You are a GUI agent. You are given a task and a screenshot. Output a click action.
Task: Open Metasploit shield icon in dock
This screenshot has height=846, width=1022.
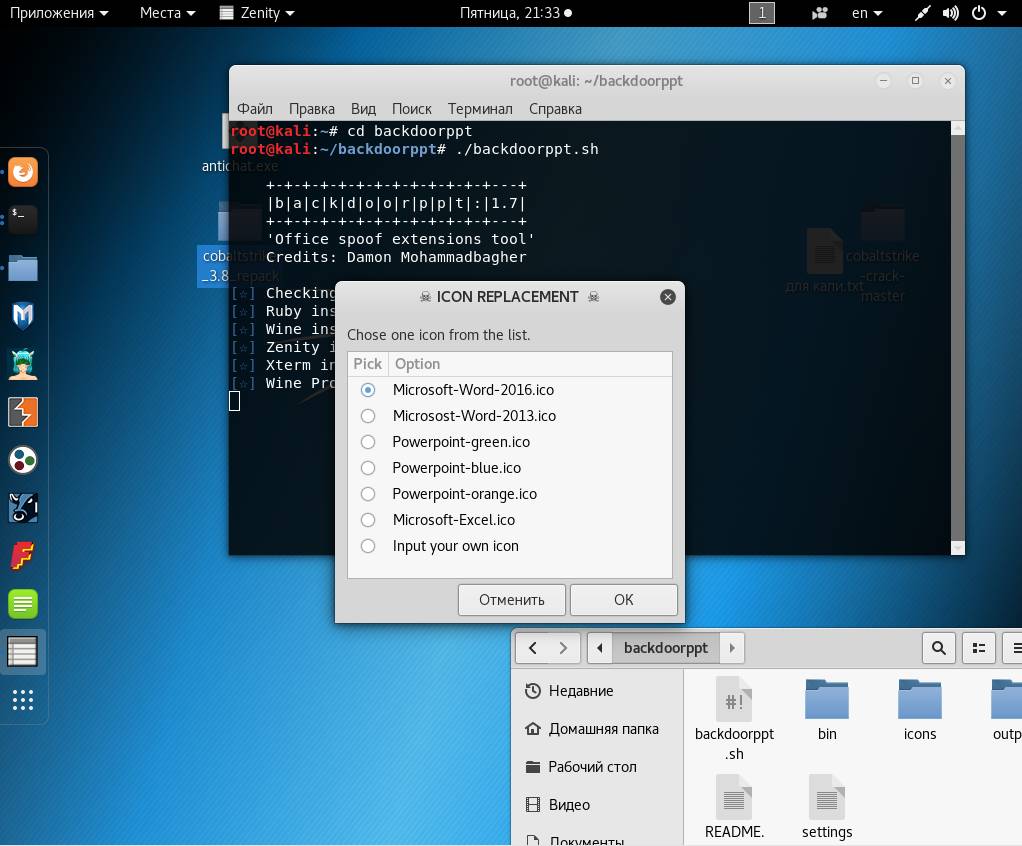[22, 316]
